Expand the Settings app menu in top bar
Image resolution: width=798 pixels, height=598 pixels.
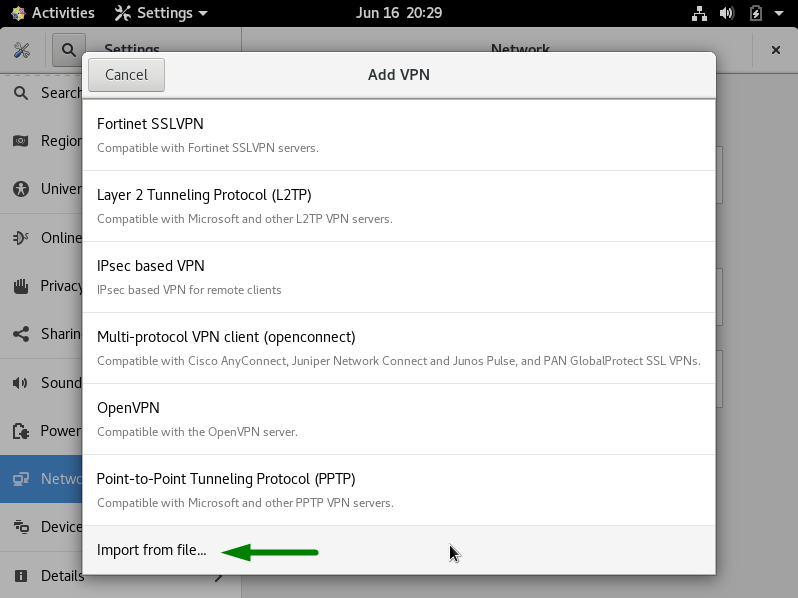pyautogui.click(x=161, y=13)
